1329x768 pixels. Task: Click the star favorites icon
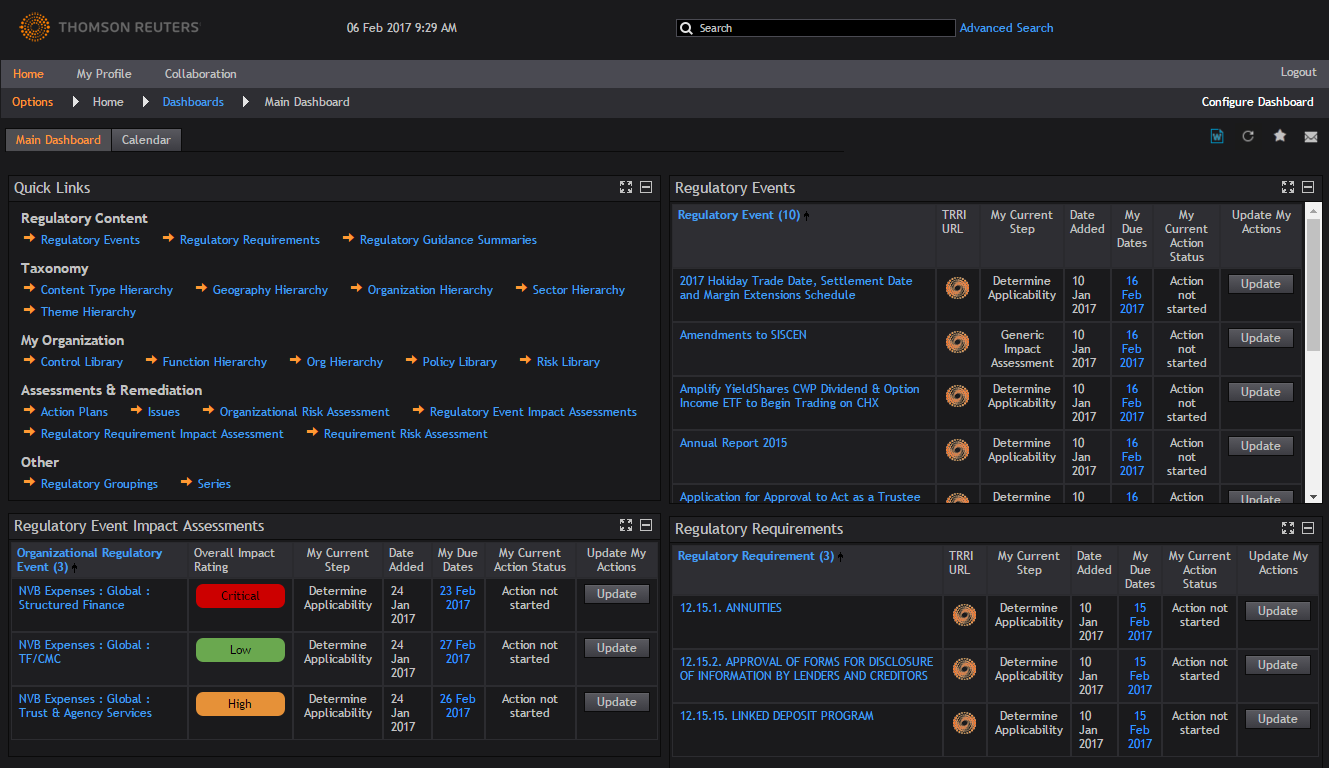coord(1280,136)
